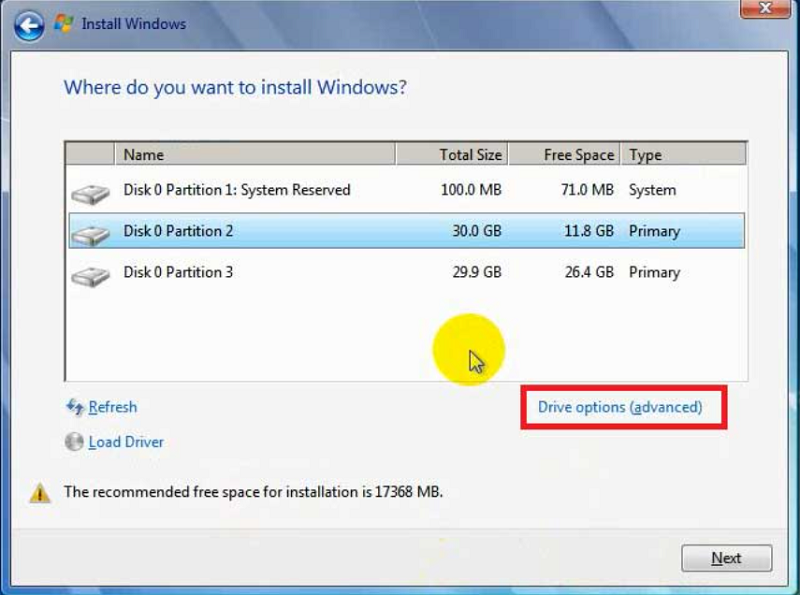Click the Load Driver disc icon

[75, 442]
